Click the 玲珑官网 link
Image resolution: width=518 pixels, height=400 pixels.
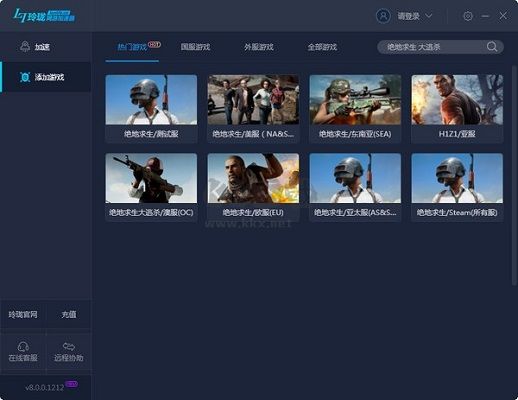[x=23, y=314]
